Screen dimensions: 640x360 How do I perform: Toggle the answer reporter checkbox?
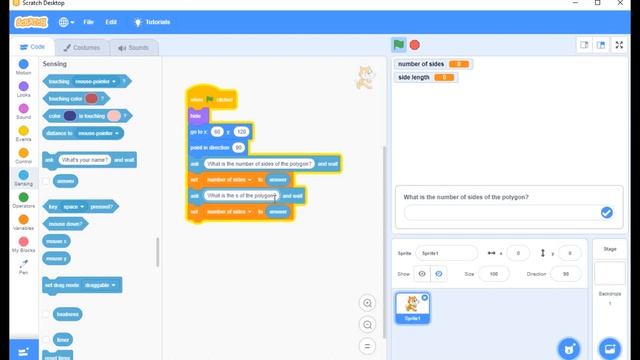point(46,181)
